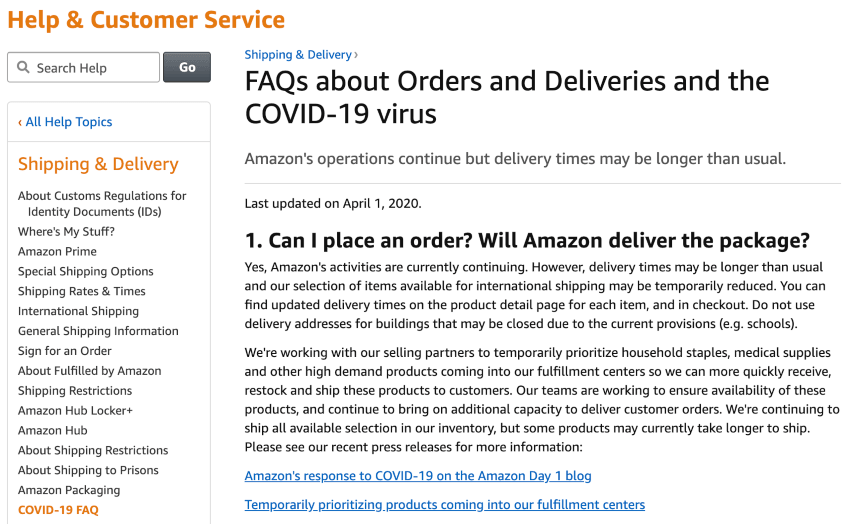
Task: Open the Shipping & Delivery sidebar heading
Action: (98, 164)
